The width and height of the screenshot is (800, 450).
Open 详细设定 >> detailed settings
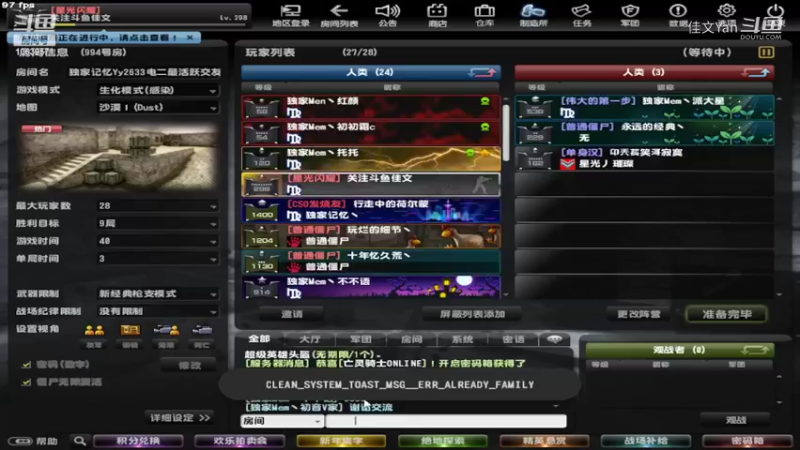(x=180, y=418)
